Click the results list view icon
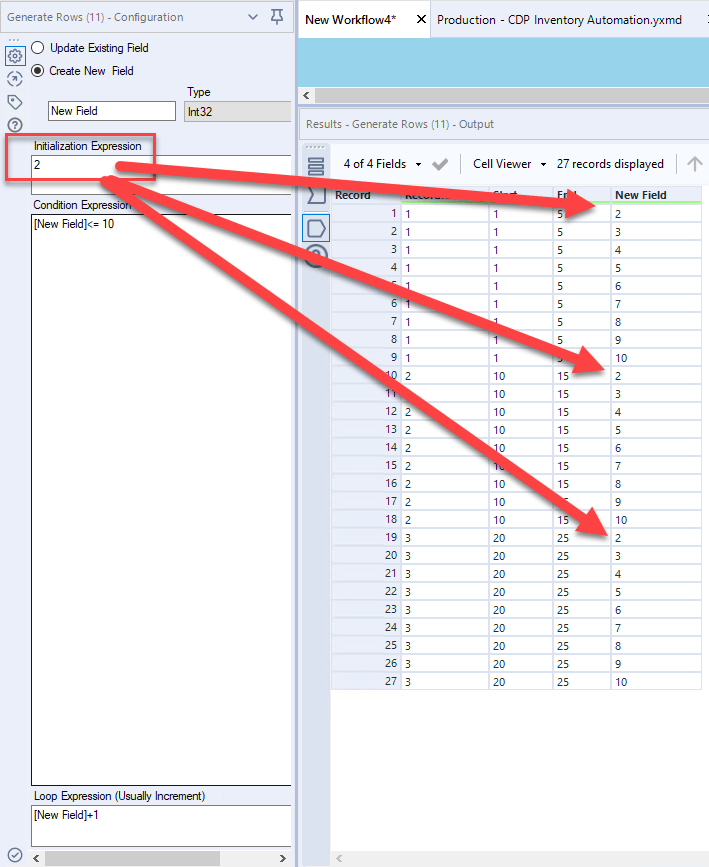709x867 pixels. 316,166
